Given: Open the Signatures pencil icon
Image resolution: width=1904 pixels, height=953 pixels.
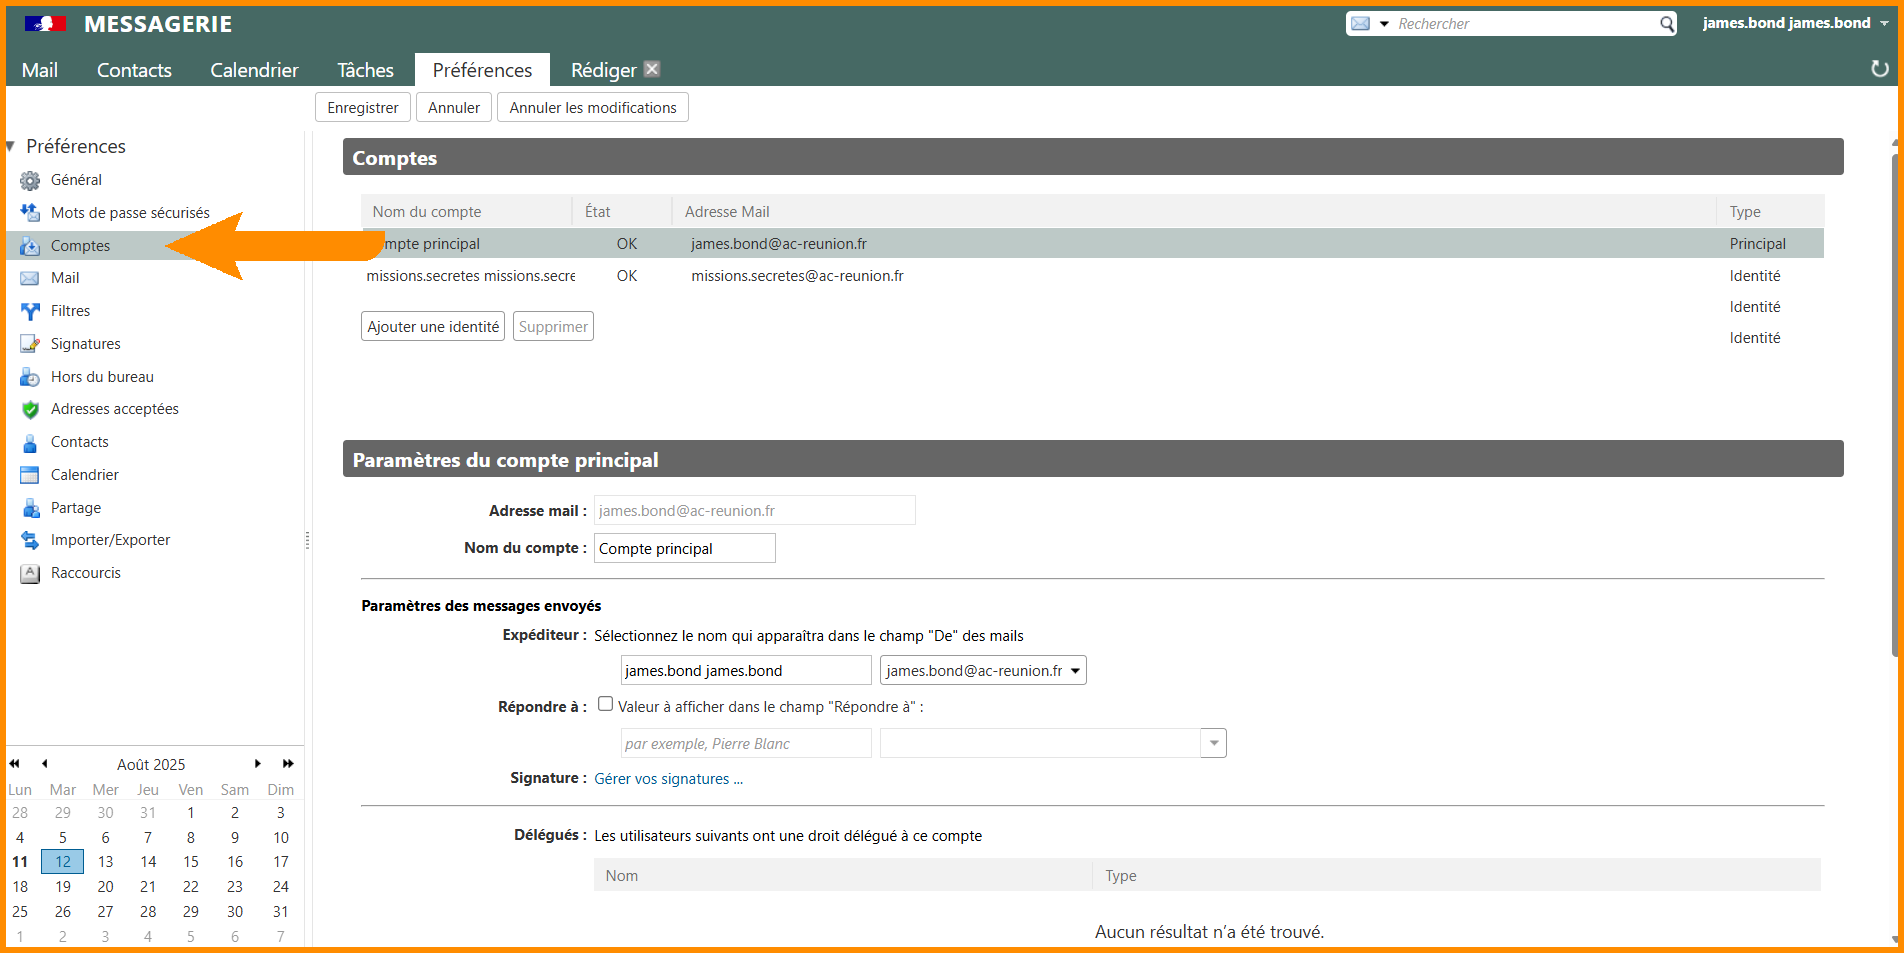Looking at the screenshot, I should click(x=30, y=344).
